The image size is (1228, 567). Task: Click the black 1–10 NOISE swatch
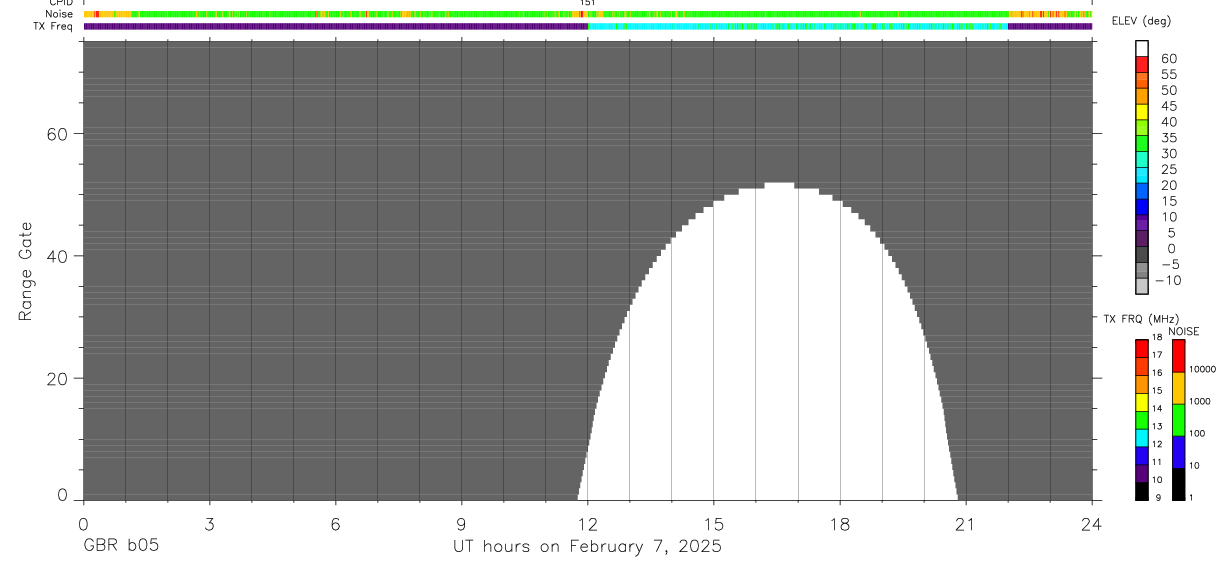(1178, 484)
